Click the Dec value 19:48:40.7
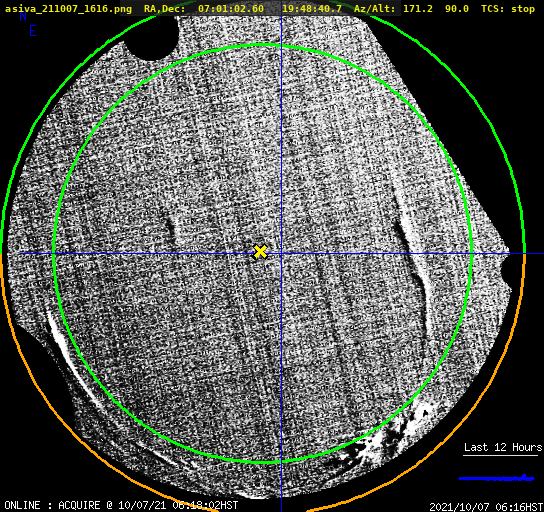The width and height of the screenshot is (544, 512). click(x=312, y=9)
